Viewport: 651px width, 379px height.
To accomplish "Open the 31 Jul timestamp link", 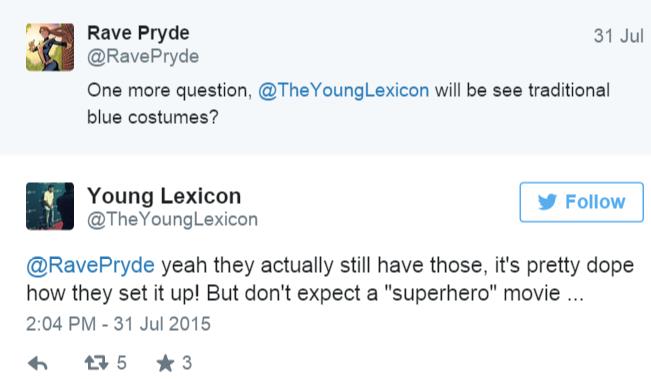I will 619,36.
